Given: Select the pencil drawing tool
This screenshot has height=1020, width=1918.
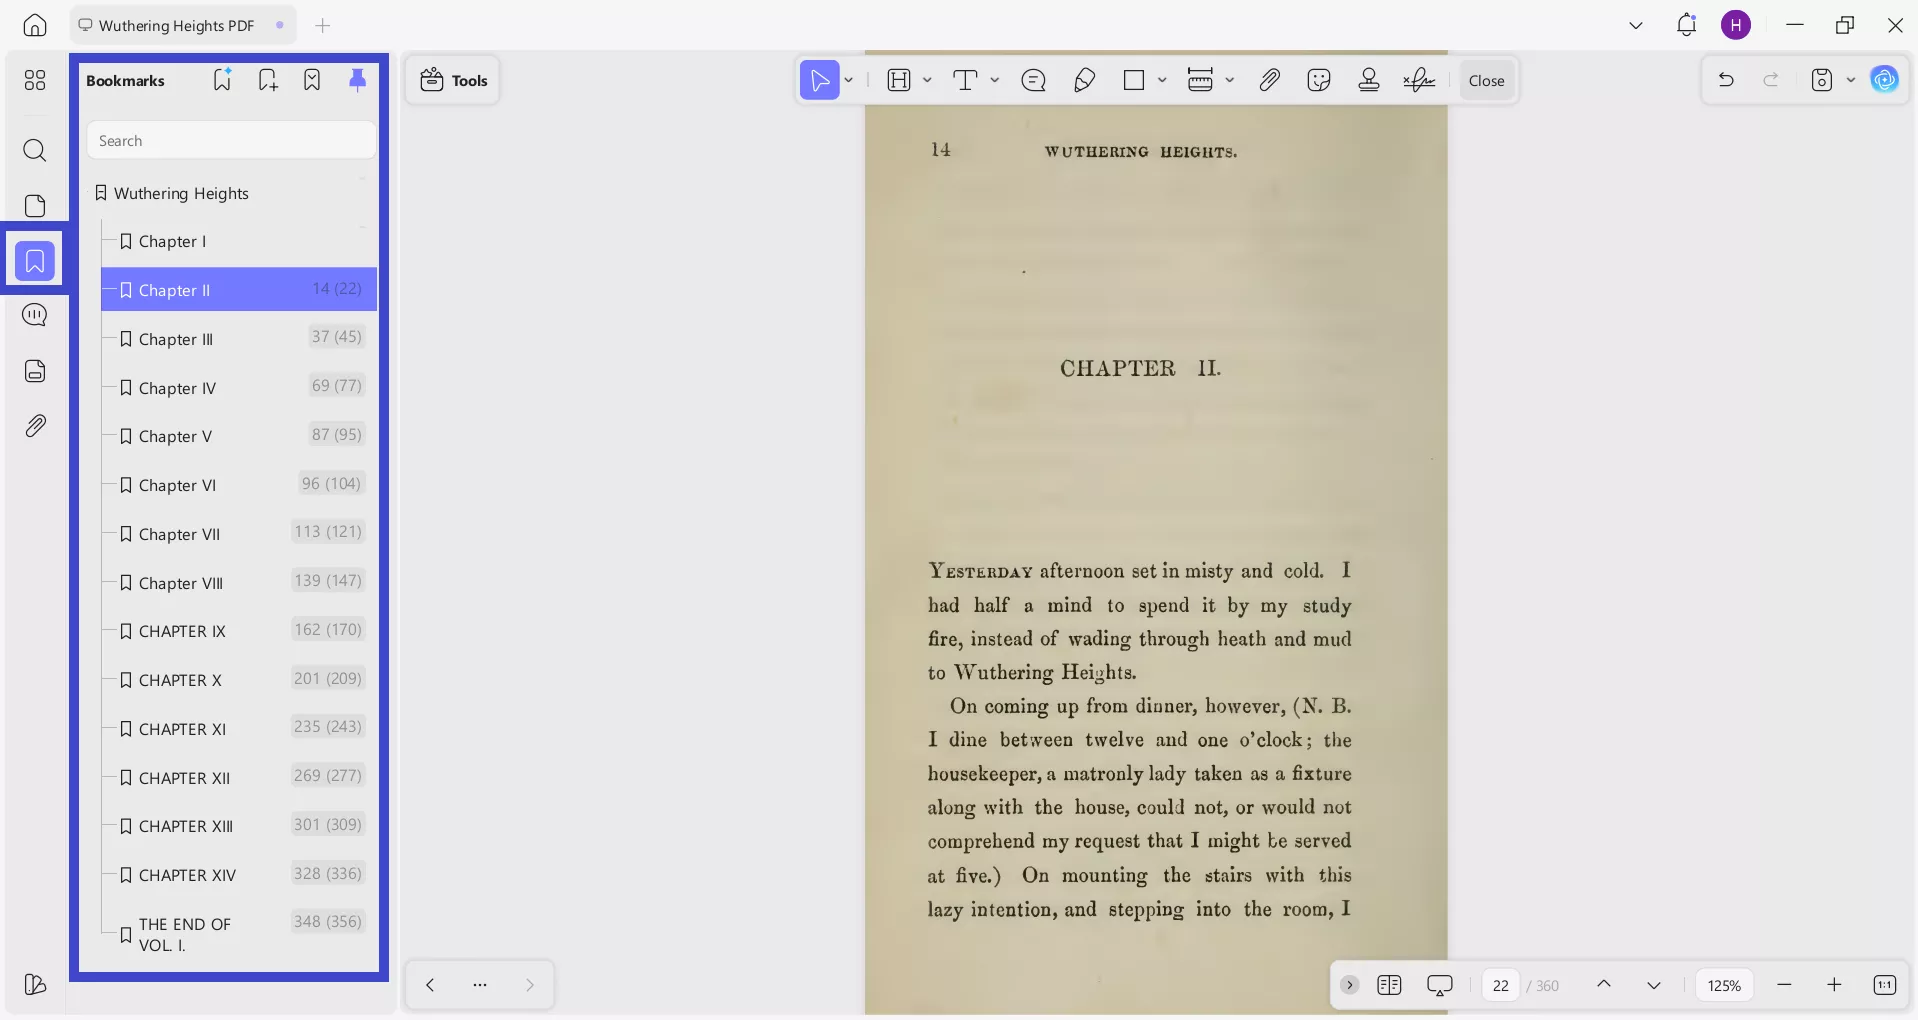Looking at the screenshot, I should coord(1085,80).
